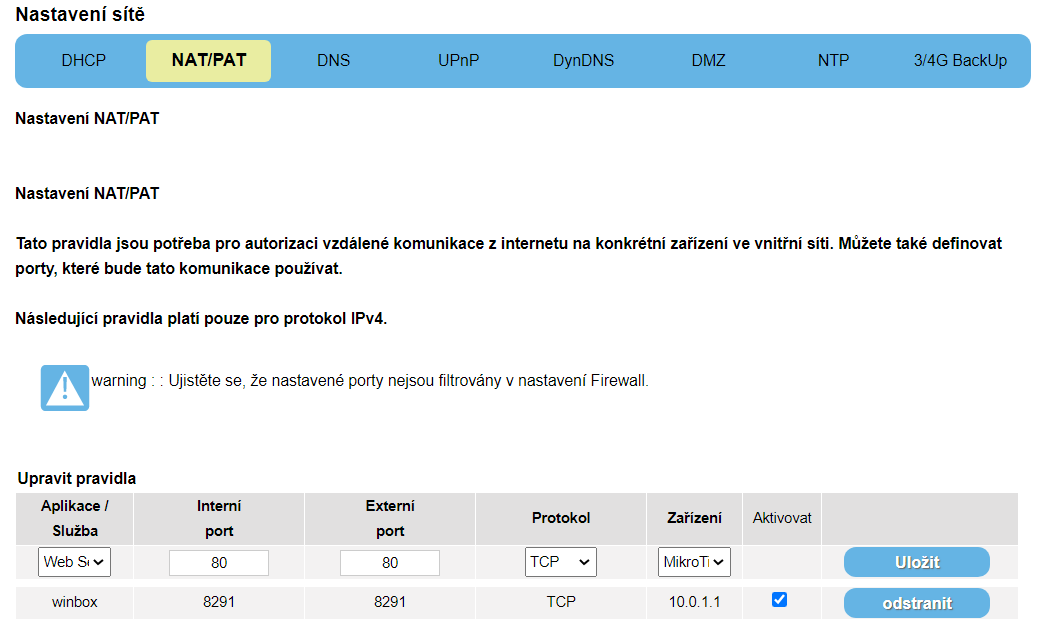Click the winbox rule name cell

(75, 603)
